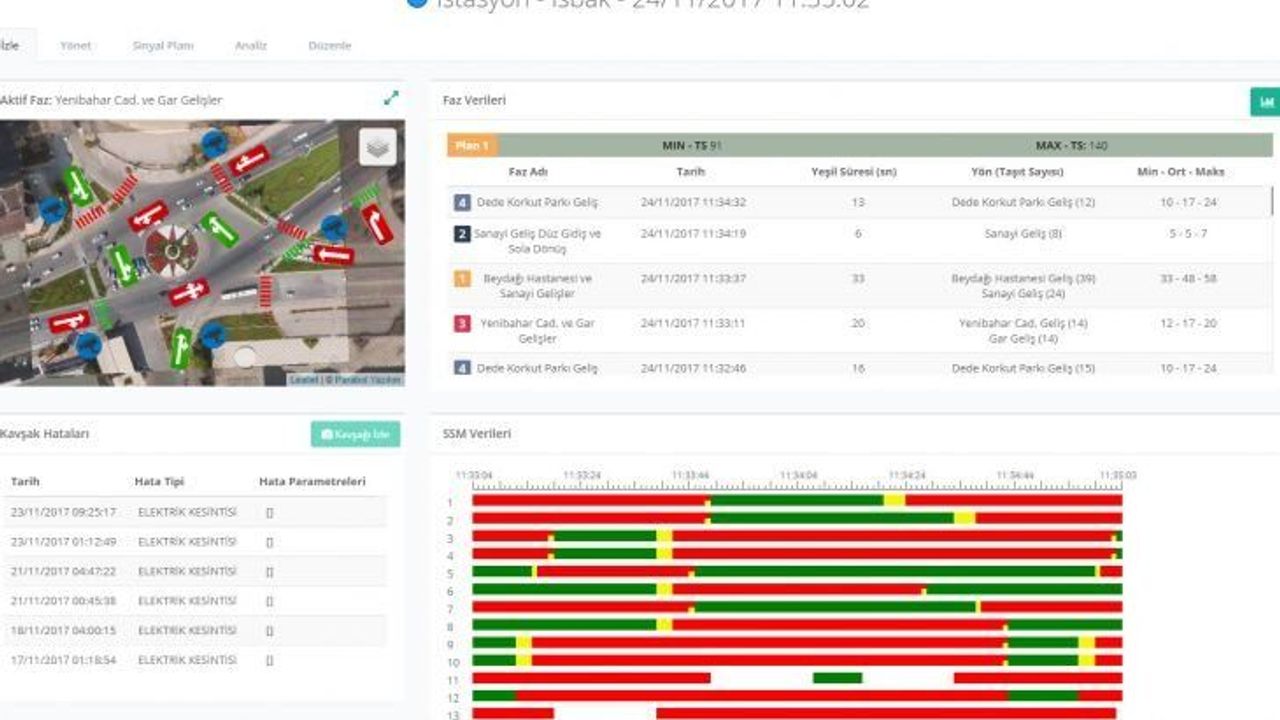The width and height of the screenshot is (1280, 720).
Task: Click the green up-arrow lane marker at map bottom
Action: (x=181, y=348)
